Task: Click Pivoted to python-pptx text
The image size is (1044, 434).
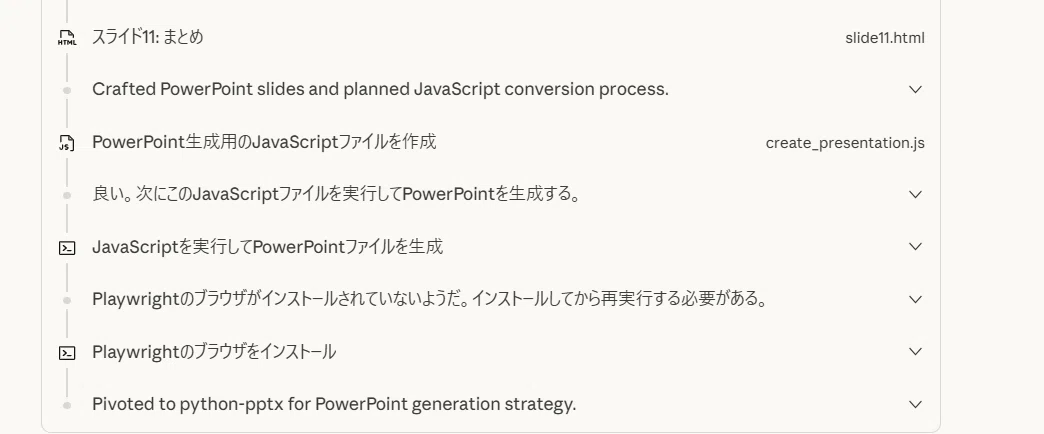Action: pyautogui.click(x=334, y=404)
